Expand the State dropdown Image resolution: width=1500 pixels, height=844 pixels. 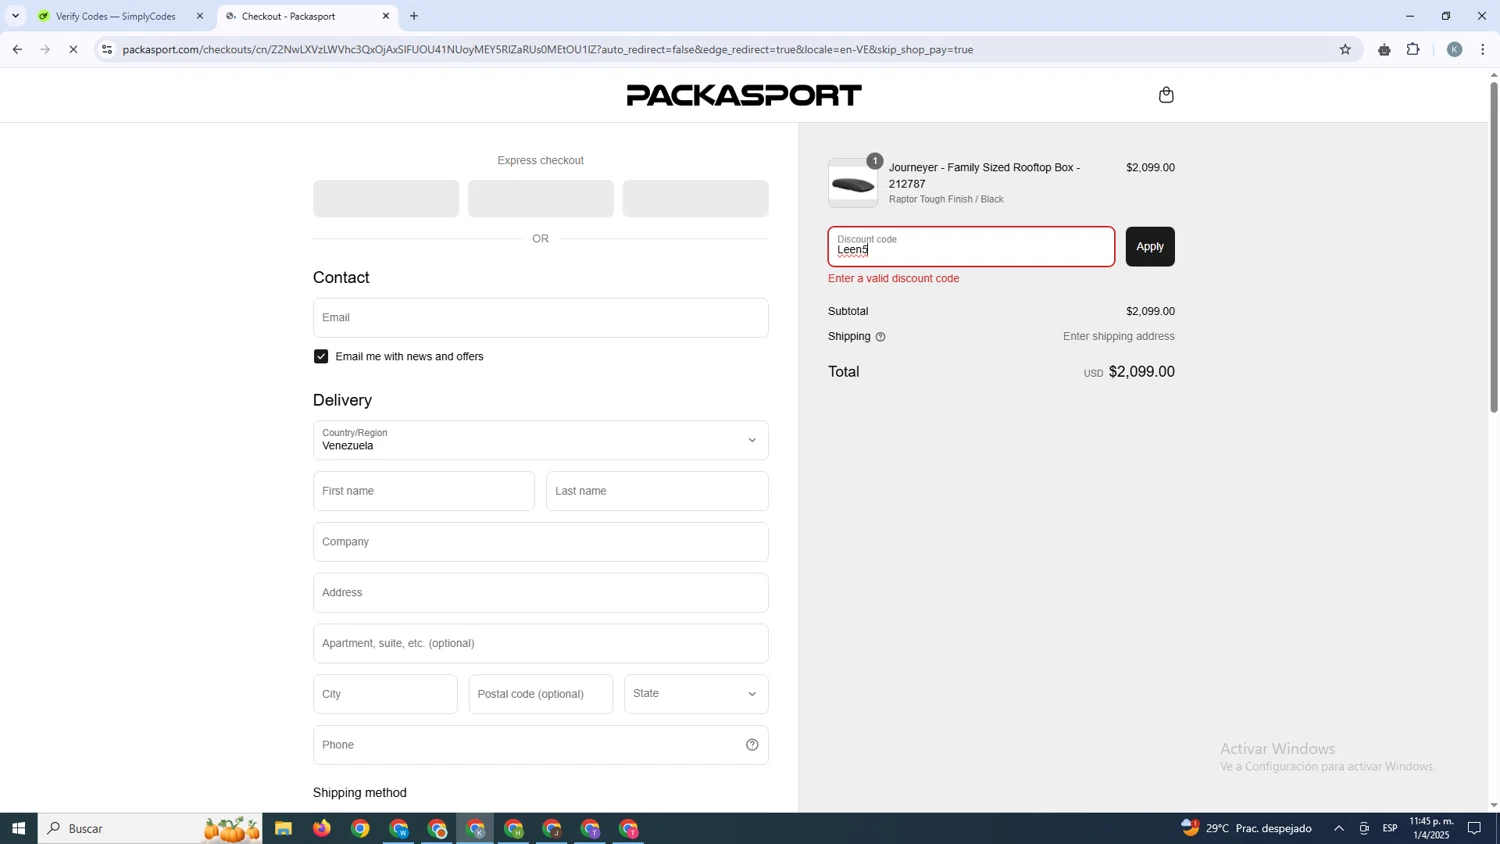[696, 694]
